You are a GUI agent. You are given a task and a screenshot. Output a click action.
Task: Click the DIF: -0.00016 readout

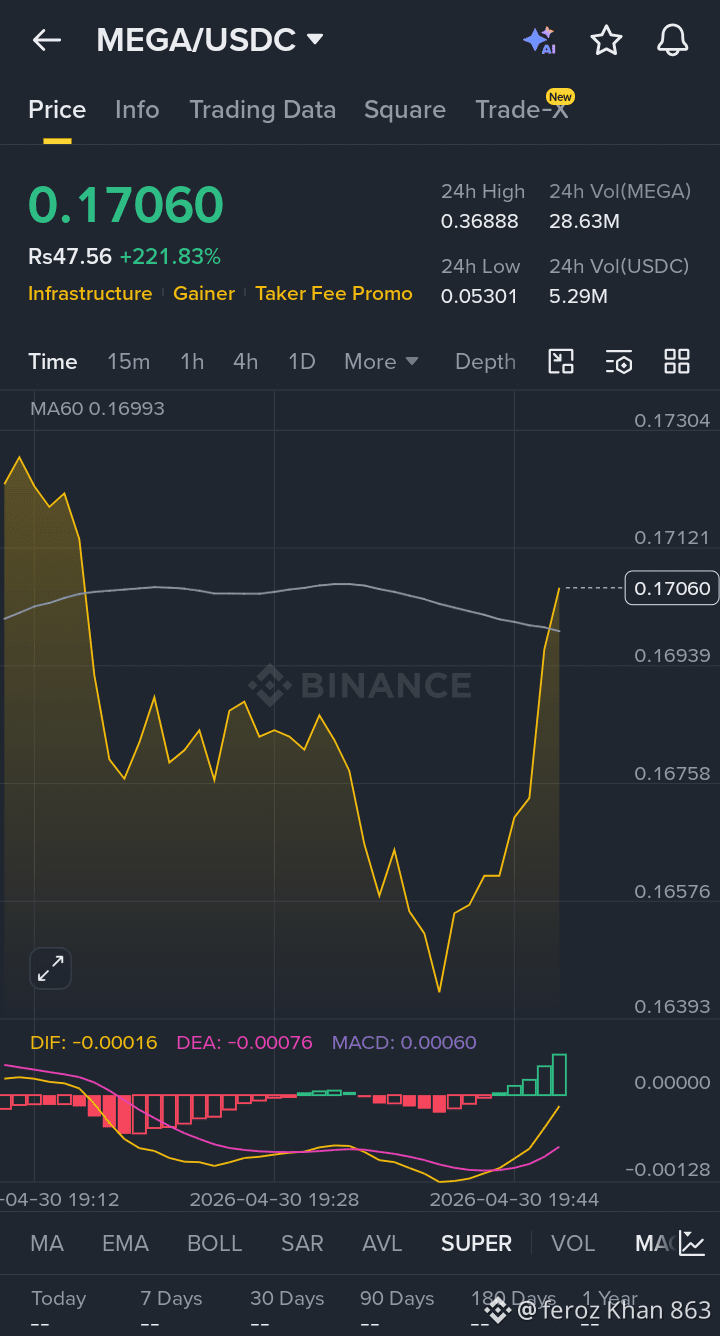(94, 1042)
